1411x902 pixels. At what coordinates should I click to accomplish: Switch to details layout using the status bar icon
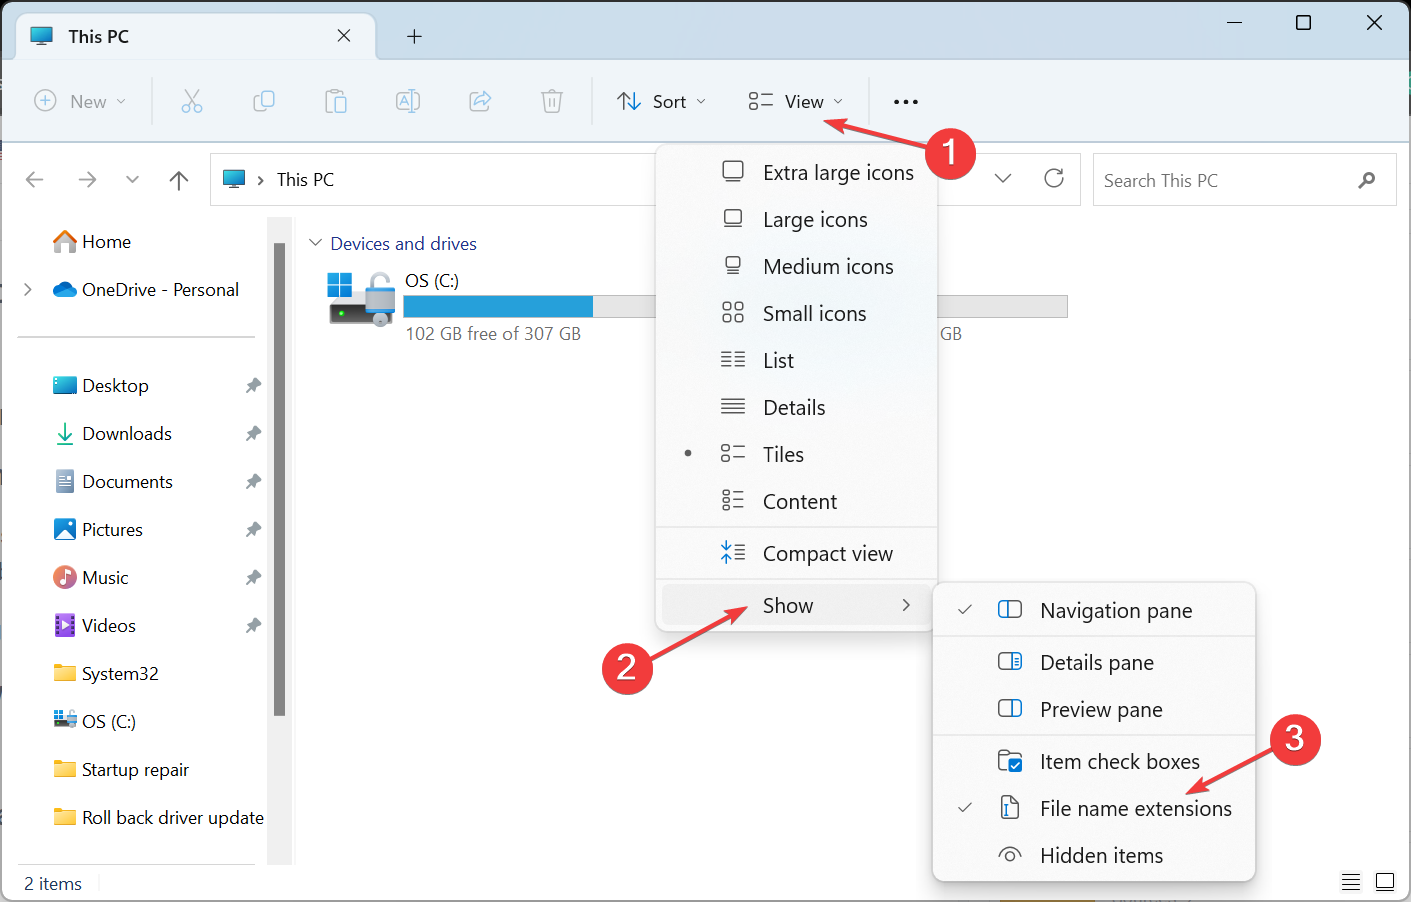pos(1351,882)
